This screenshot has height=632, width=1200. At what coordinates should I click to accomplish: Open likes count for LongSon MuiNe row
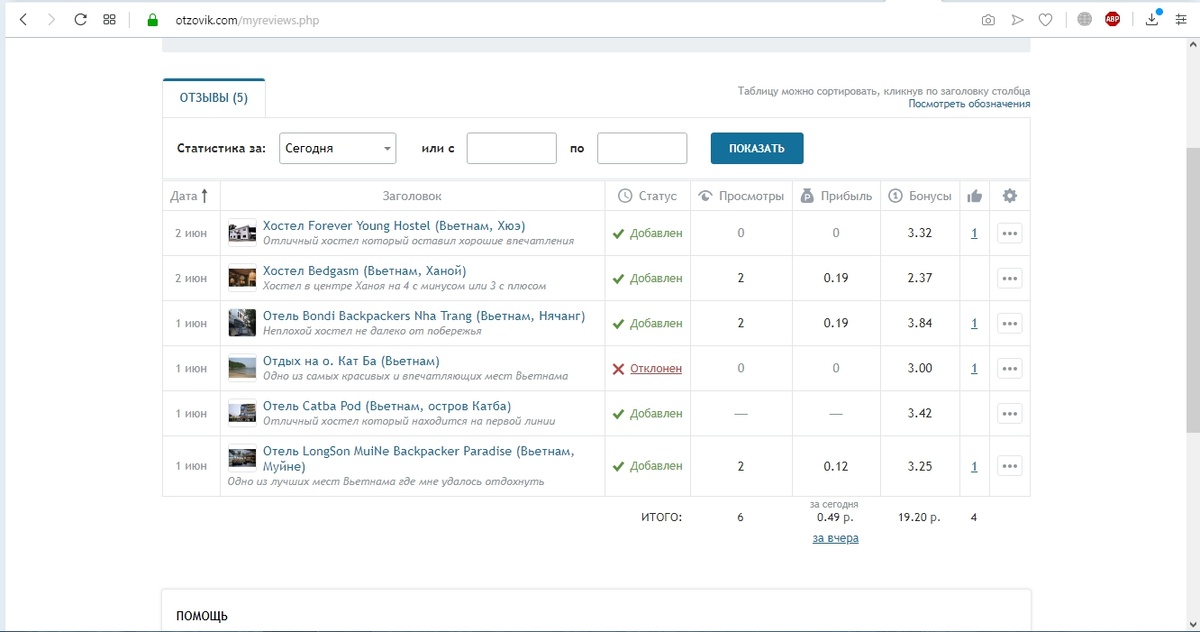click(x=974, y=466)
